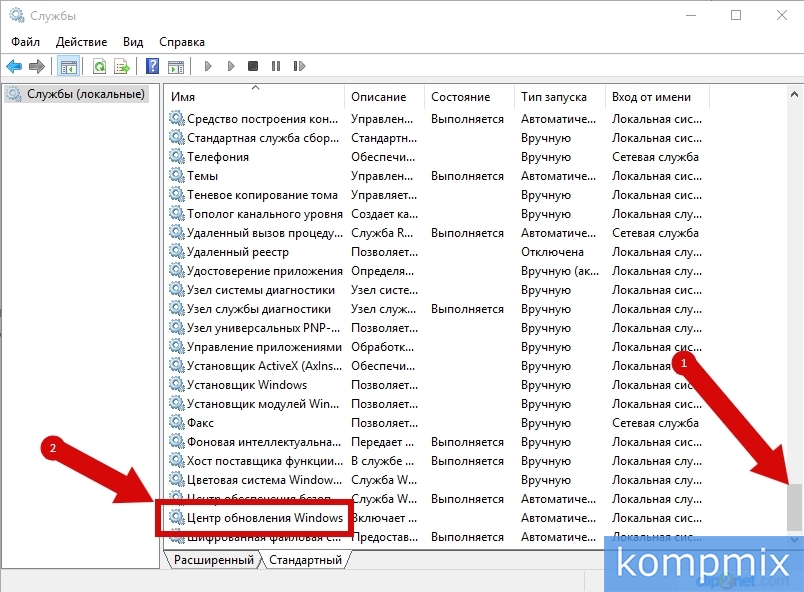Viewport: 804px width, 592px height.
Task: Click the Properties pane toolbar icon
Action: (x=175, y=66)
